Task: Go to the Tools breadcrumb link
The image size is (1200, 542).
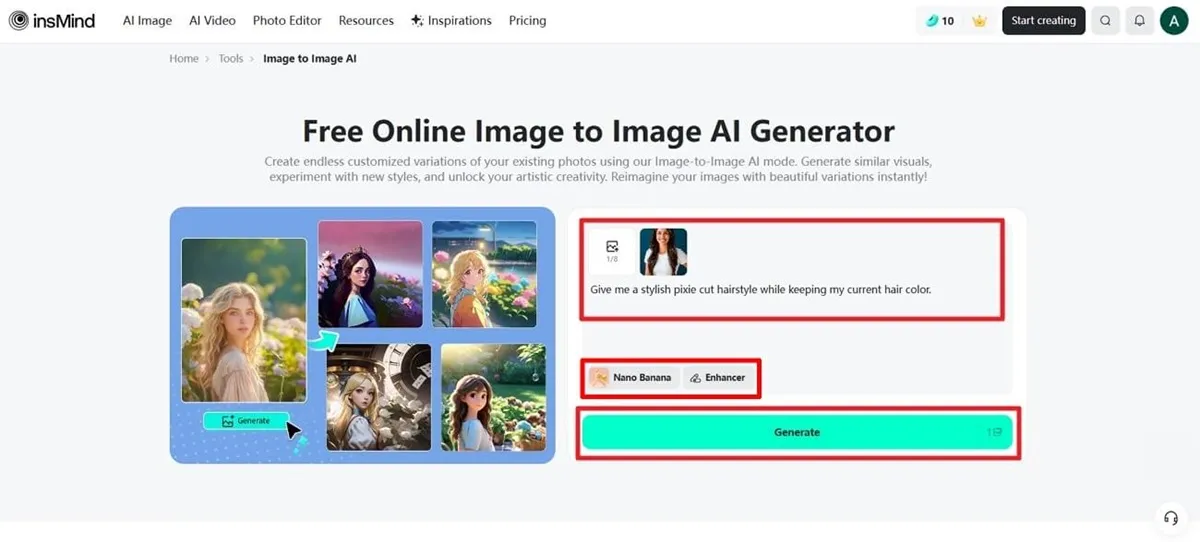Action: click(x=231, y=59)
